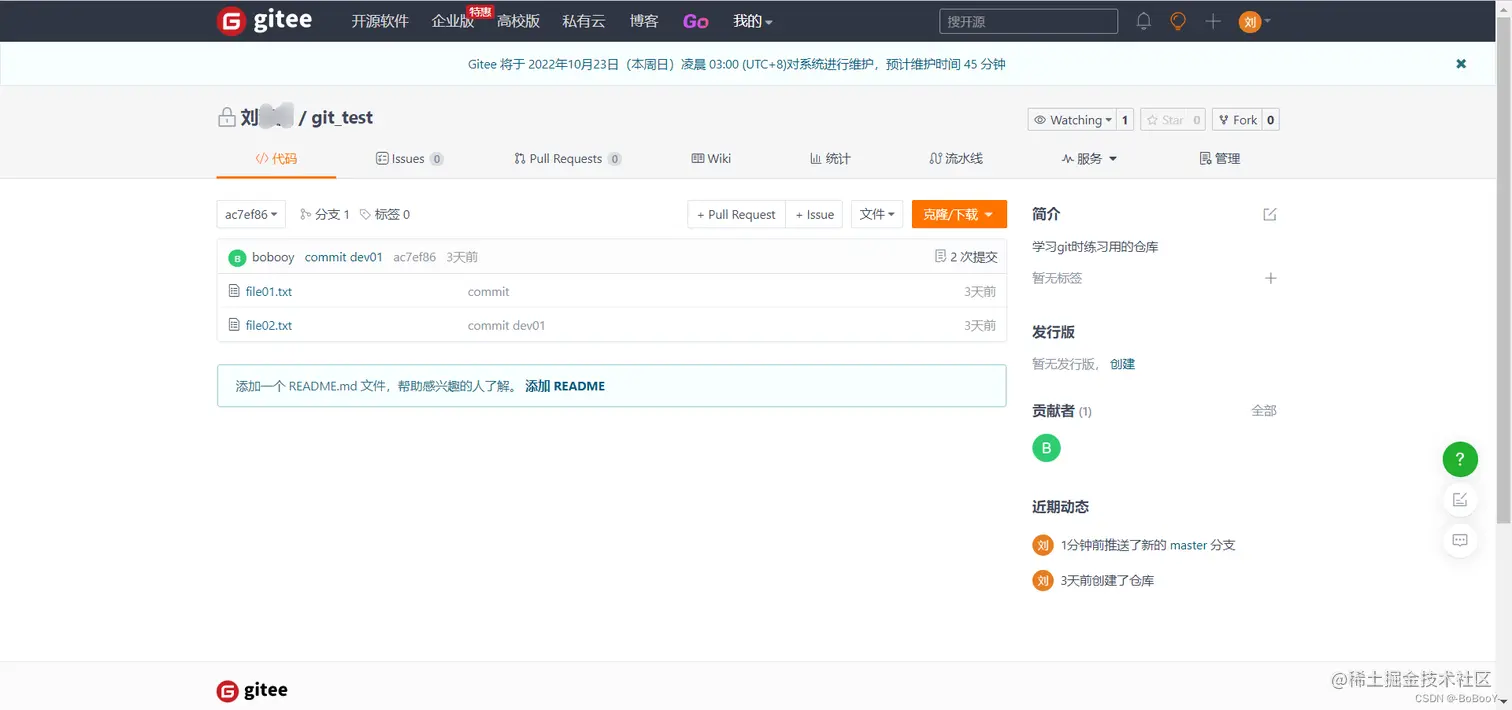Screen dimensions: 1512x710
Task: Open the notifications bell icon
Action: (x=1144, y=21)
